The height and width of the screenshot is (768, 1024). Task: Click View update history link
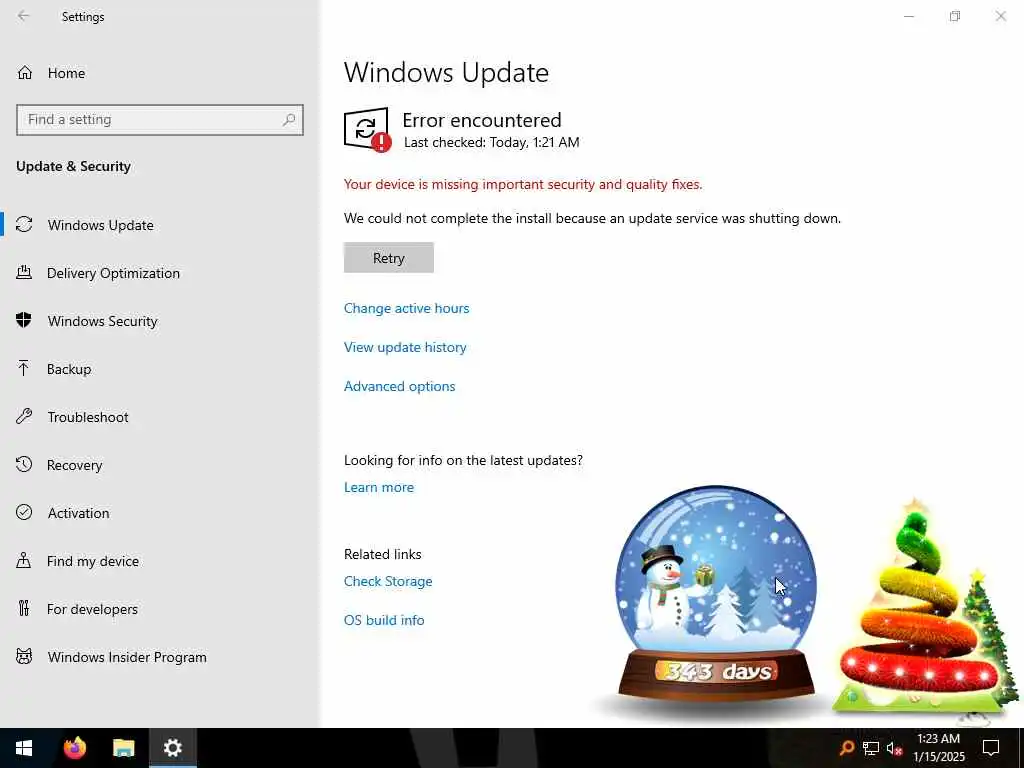405,347
